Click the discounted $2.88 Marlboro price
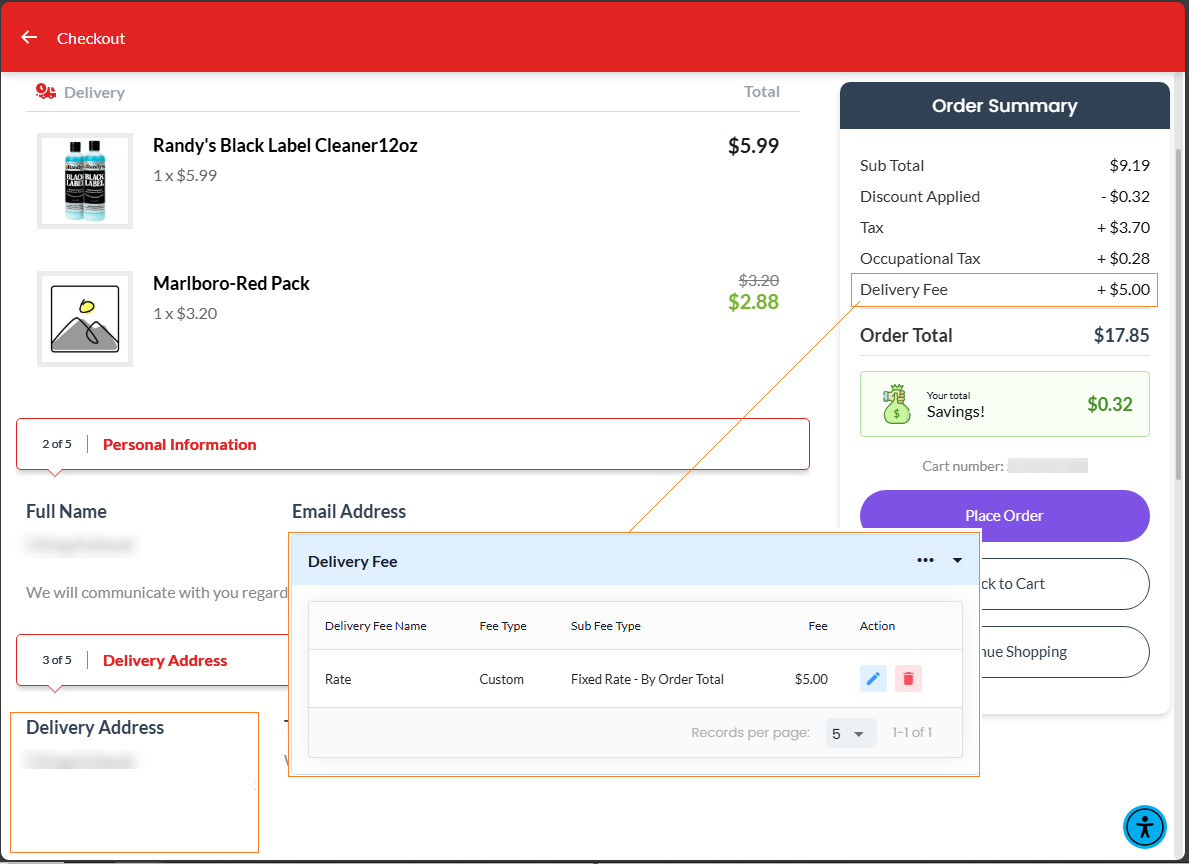The width and height of the screenshot is (1189, 864). 753,302
